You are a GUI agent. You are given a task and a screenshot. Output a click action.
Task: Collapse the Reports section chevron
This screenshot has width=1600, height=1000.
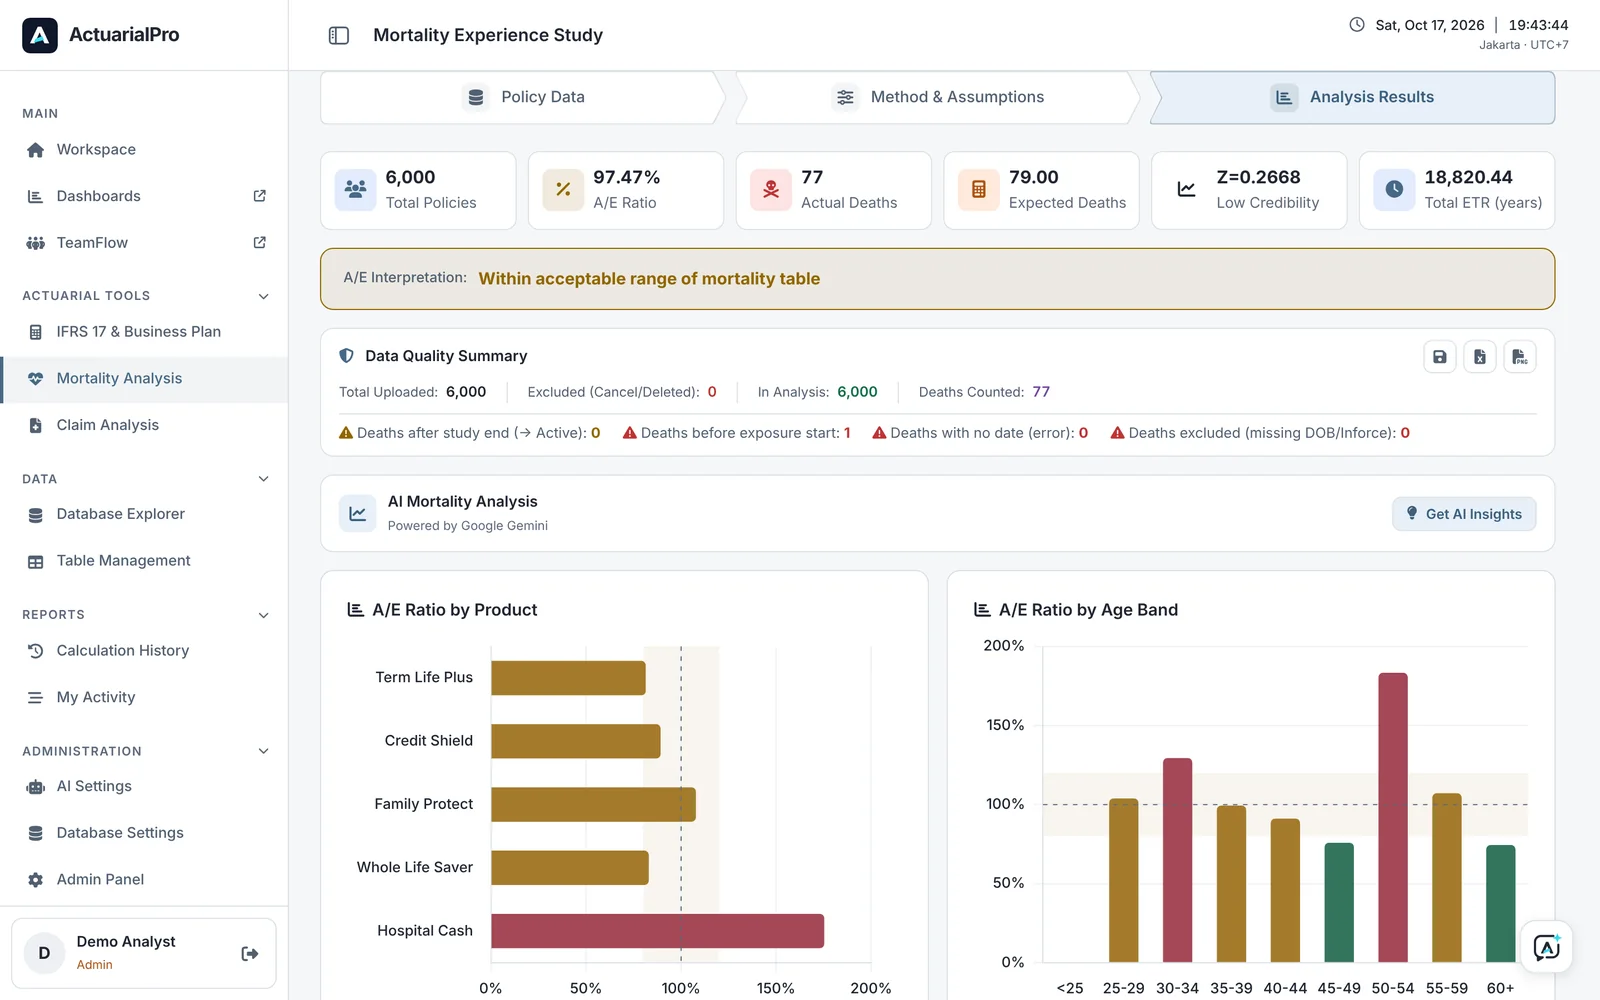(264, 615)
